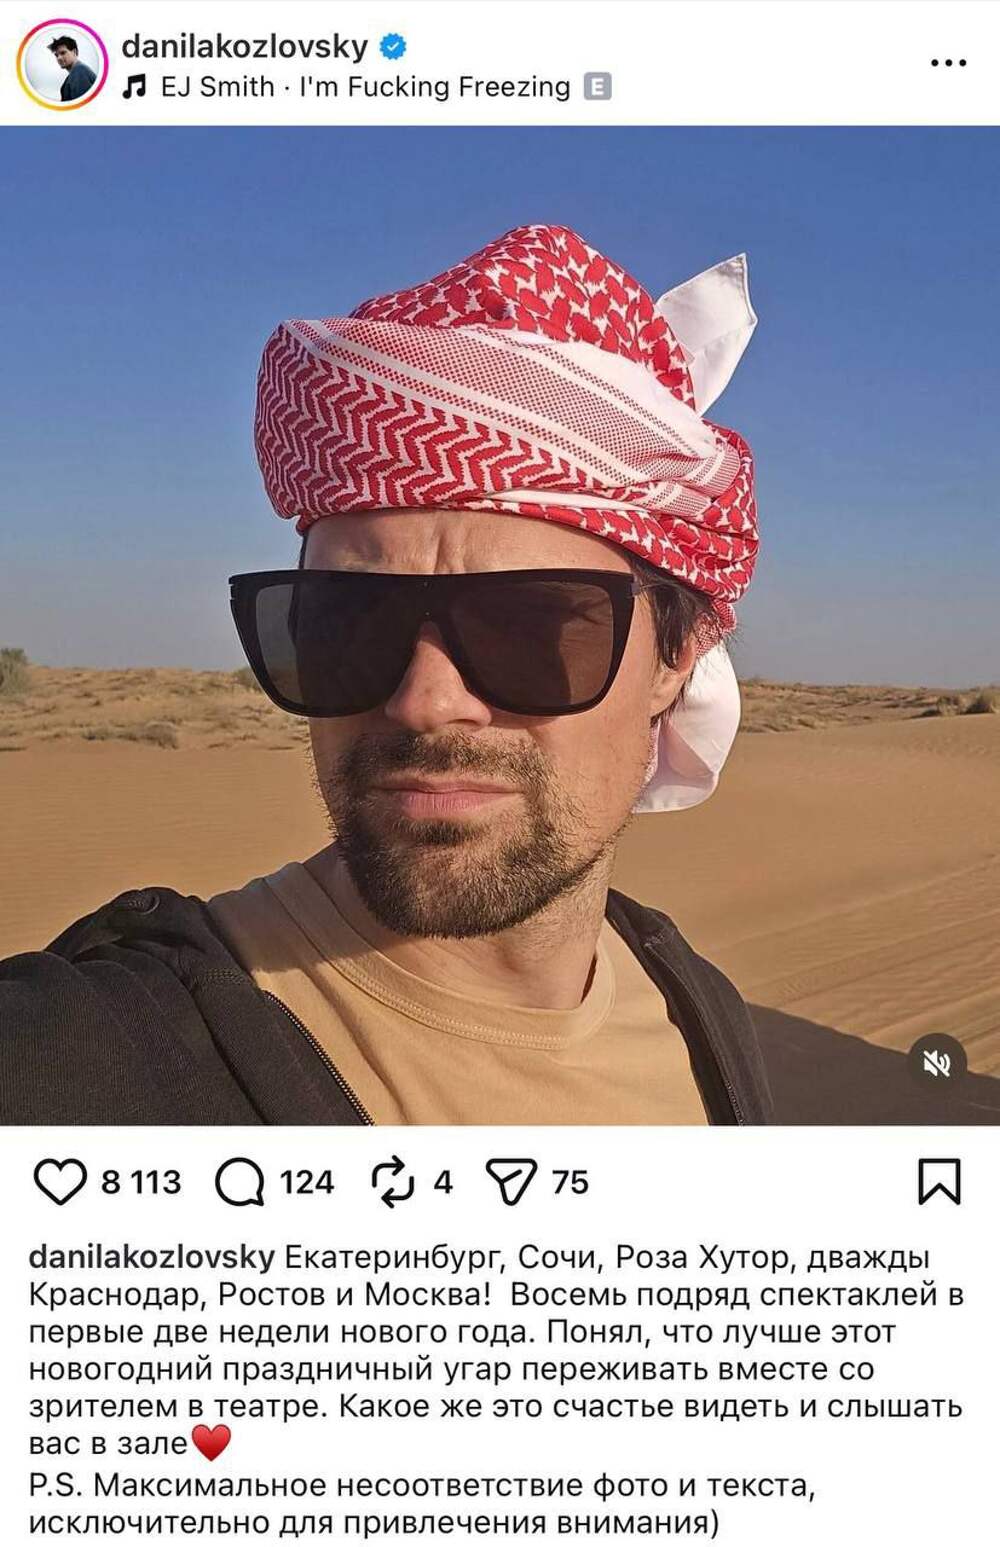
Task: View the 4 reposts count
Action: [x=443, y=1182]
